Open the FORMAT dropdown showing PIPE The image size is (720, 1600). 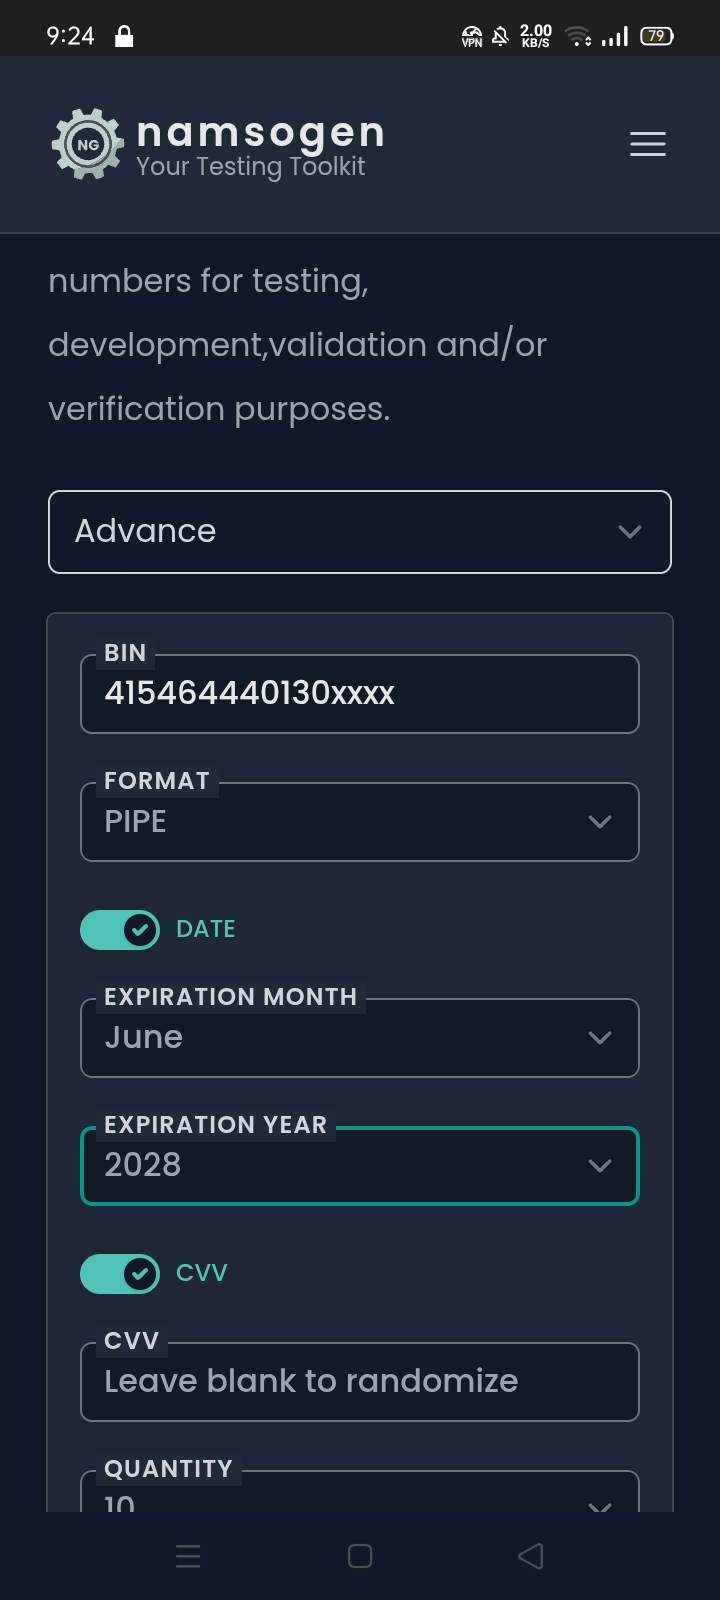point(360,822)
